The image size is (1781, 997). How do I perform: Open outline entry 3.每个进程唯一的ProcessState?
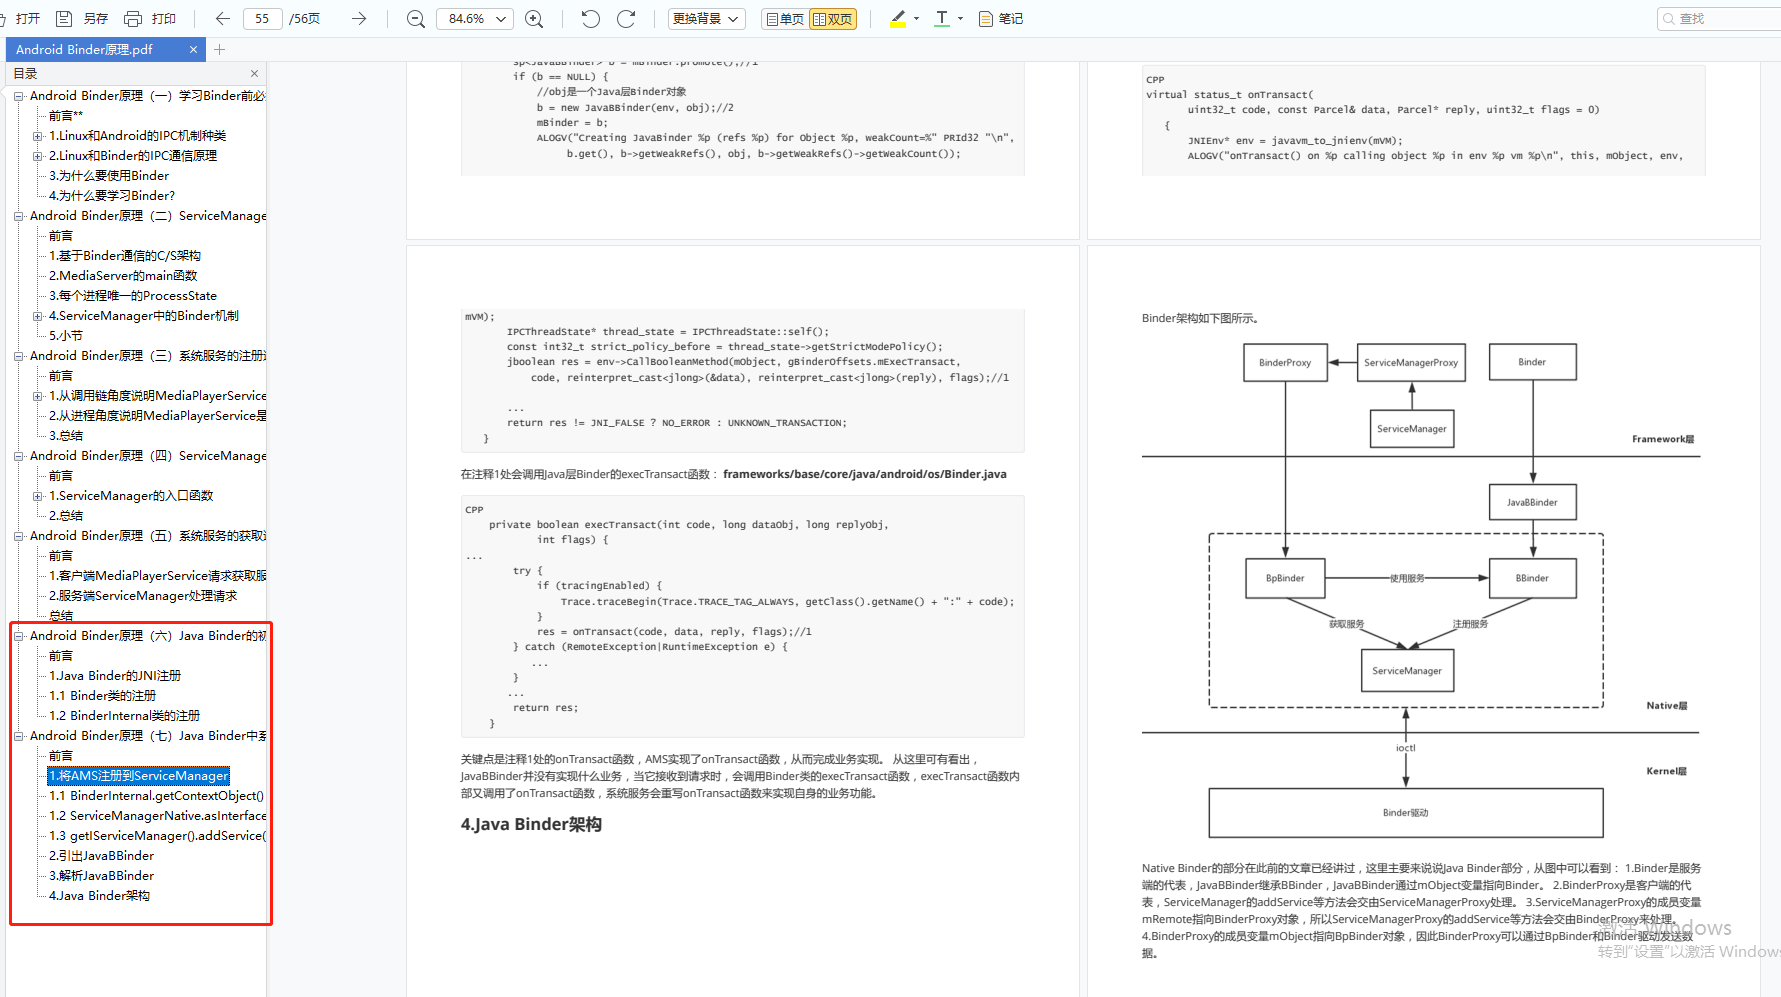pyautogui.click(x=133, y=296)
